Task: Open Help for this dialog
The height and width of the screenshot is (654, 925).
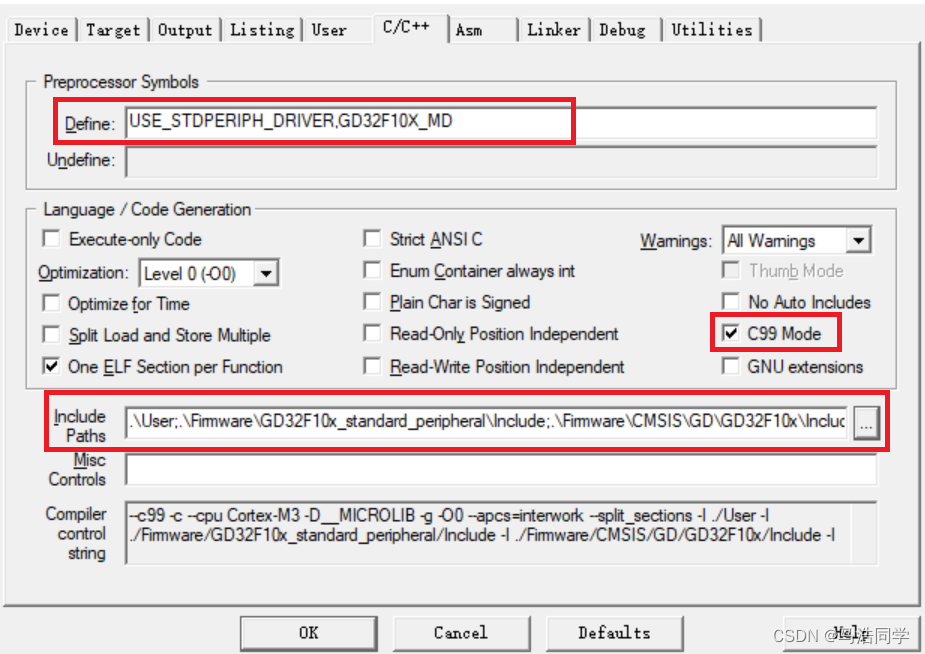Action: (851, 633)
